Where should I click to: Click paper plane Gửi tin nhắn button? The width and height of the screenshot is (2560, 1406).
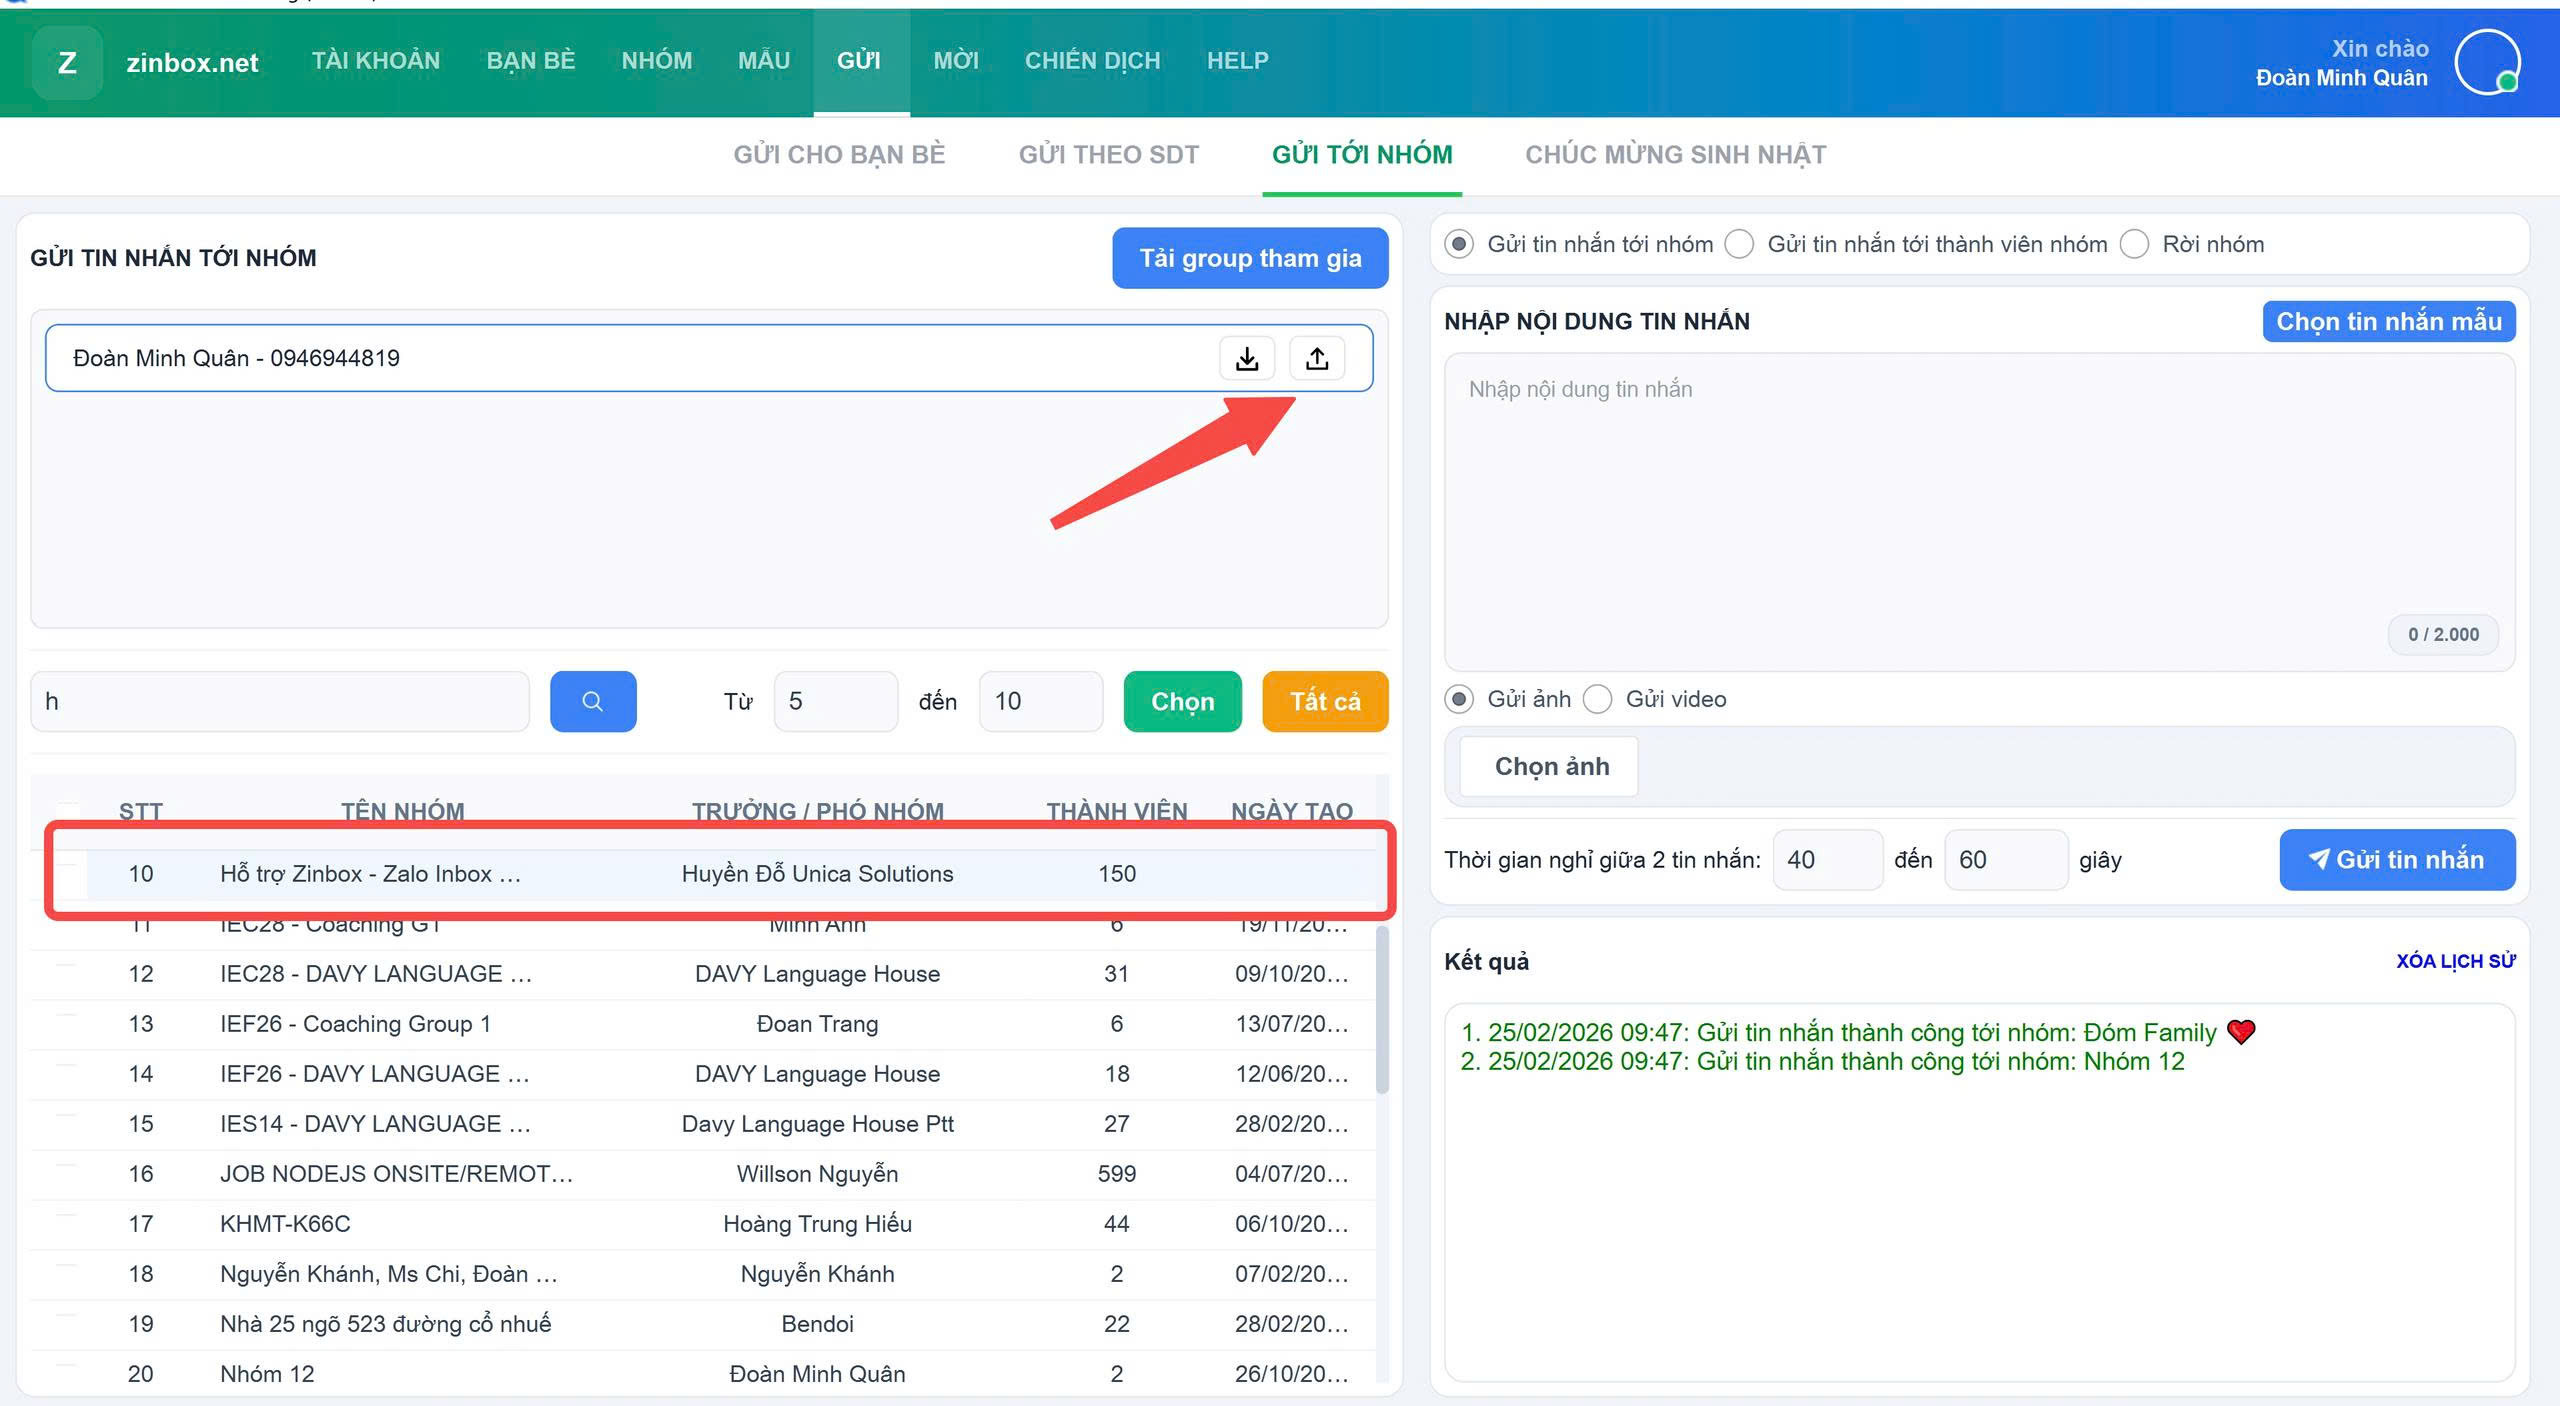pos(2396,860)
